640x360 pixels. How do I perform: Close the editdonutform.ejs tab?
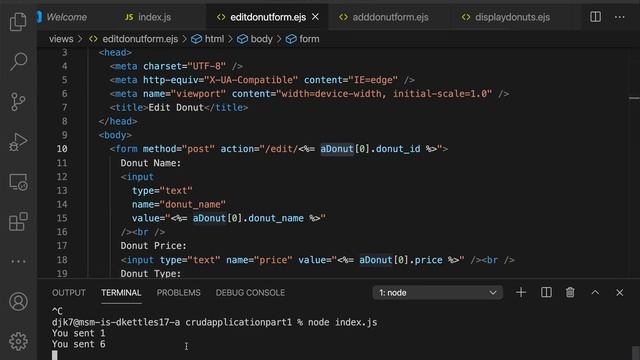coord(315,17)
